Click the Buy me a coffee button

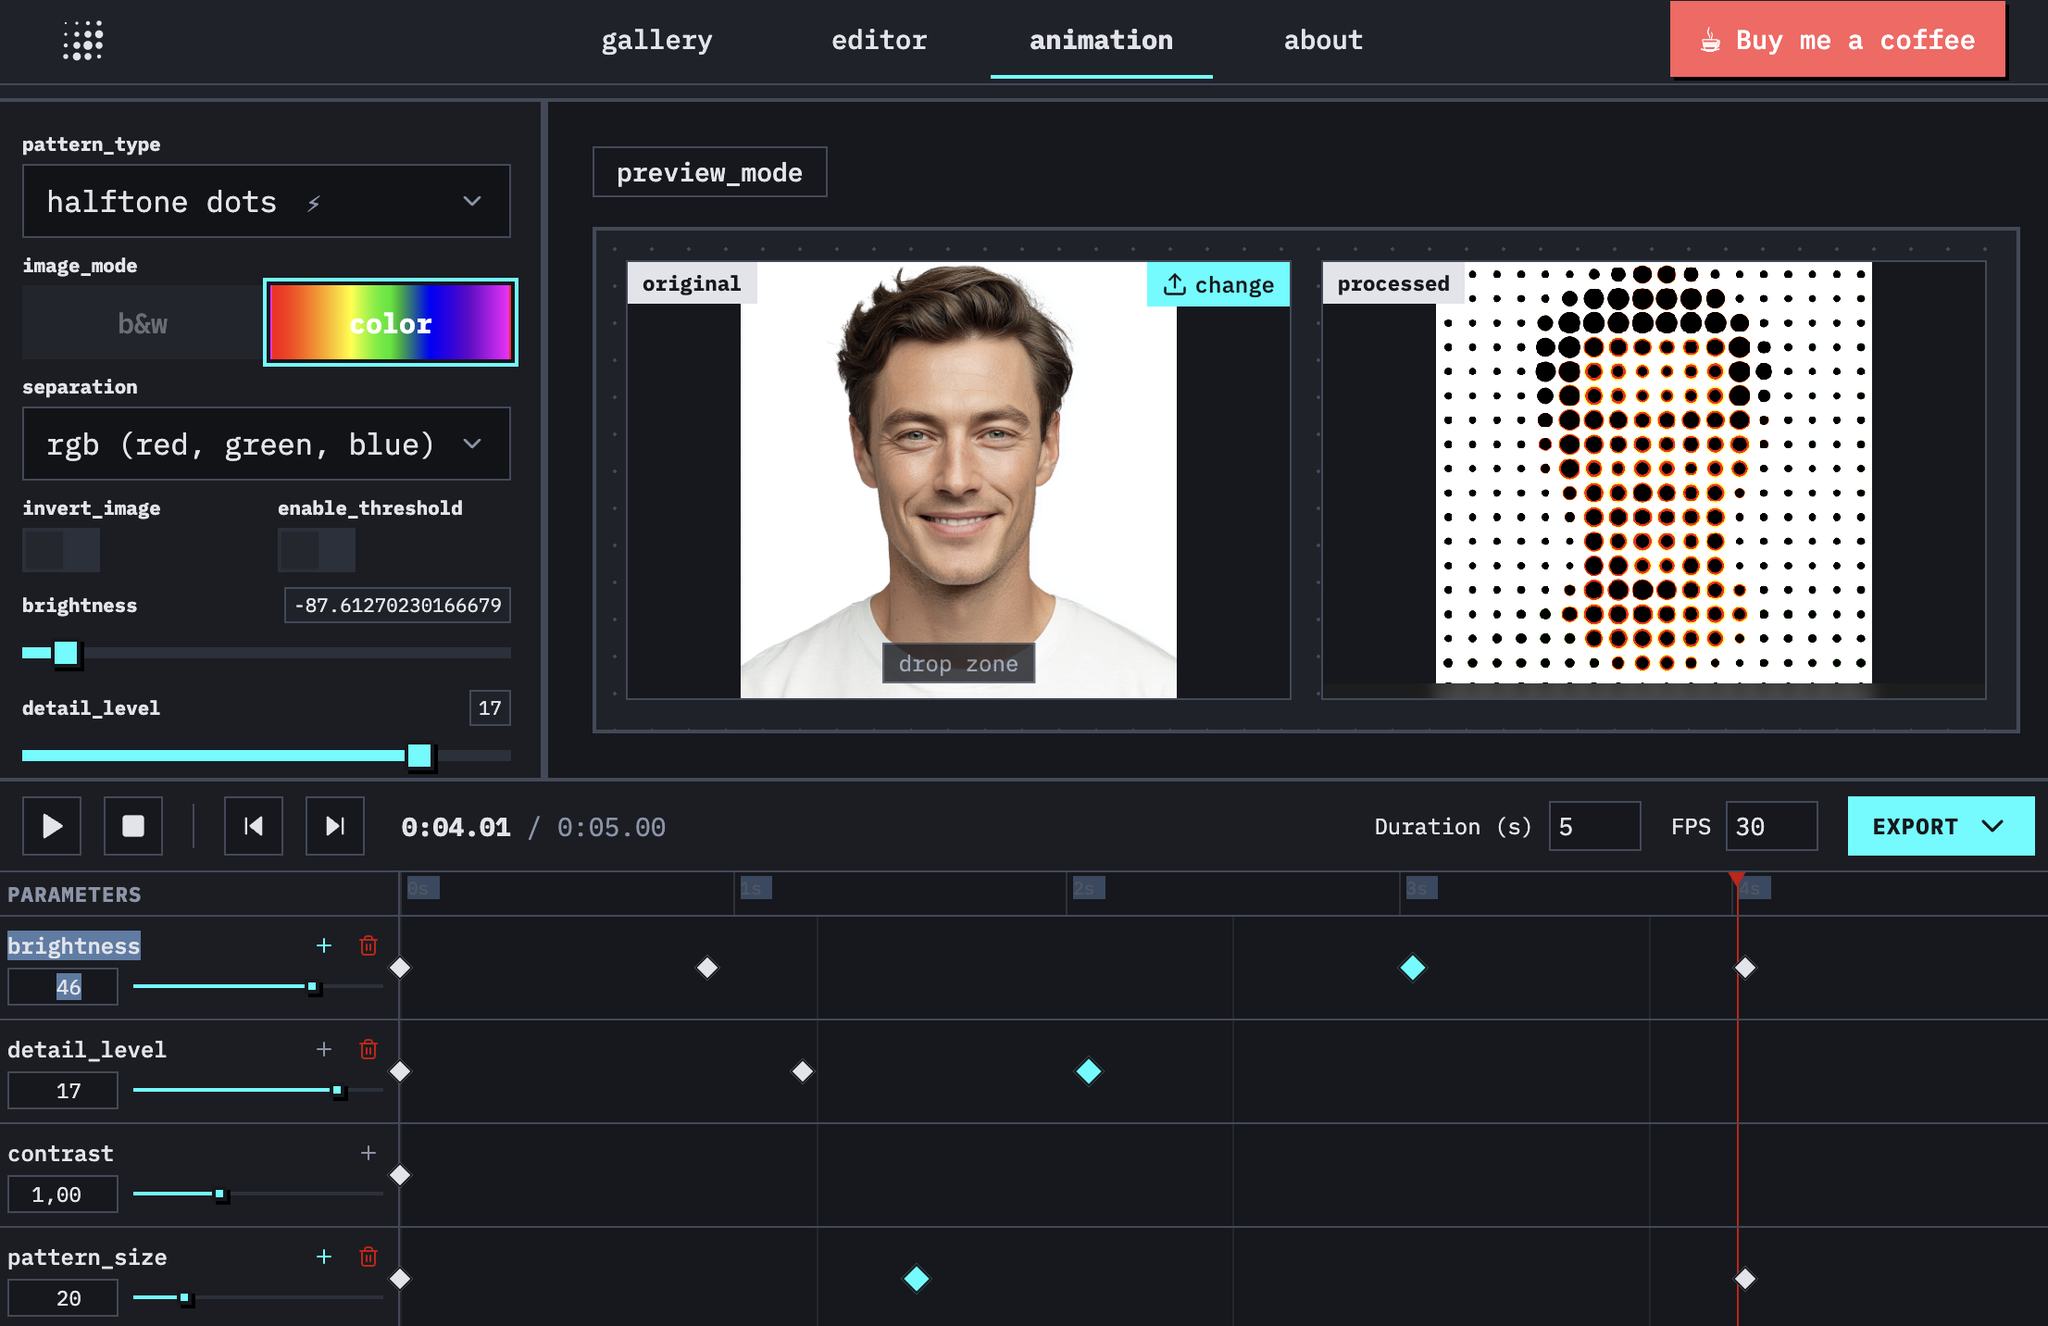1837,40
